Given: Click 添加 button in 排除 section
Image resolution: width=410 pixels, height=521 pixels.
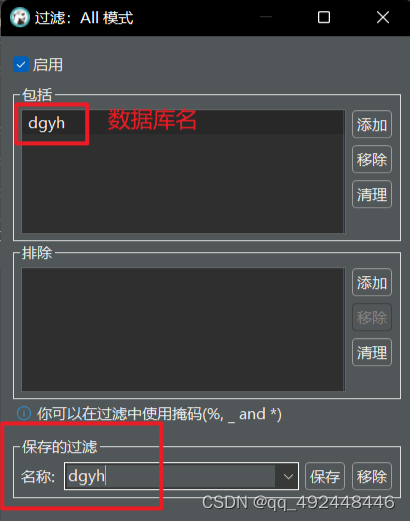Looking at the screenshot, I should pos(372,282).
